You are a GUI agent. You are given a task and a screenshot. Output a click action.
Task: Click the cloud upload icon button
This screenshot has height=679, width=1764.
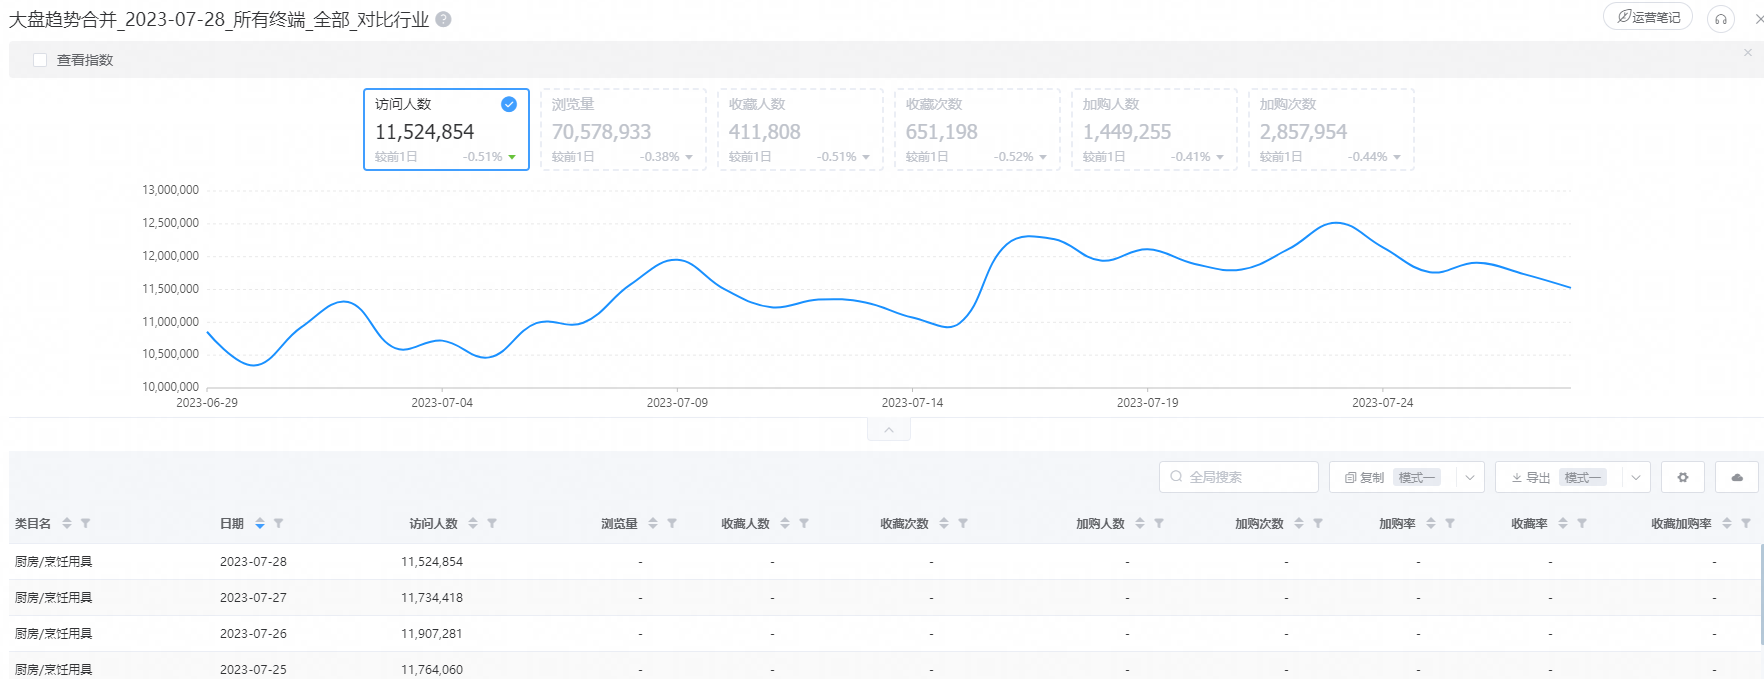click(x=1737, y=477)
